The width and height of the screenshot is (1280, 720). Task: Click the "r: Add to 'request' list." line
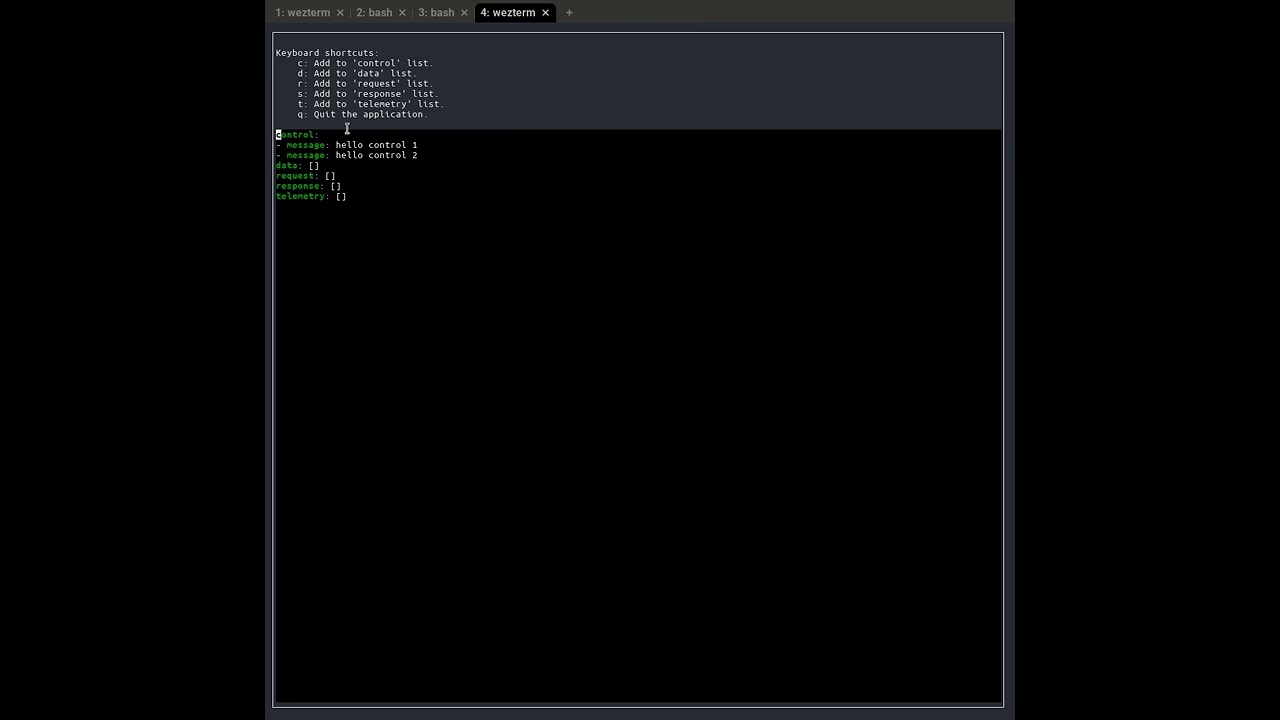click(x=365, y=84)
